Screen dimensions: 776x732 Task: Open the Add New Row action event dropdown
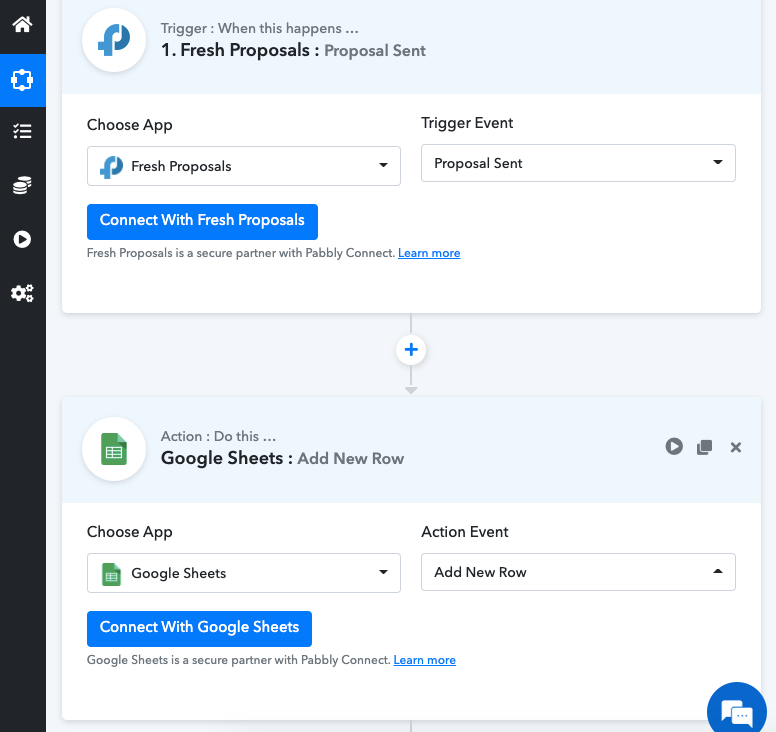(x=578, y=572)
